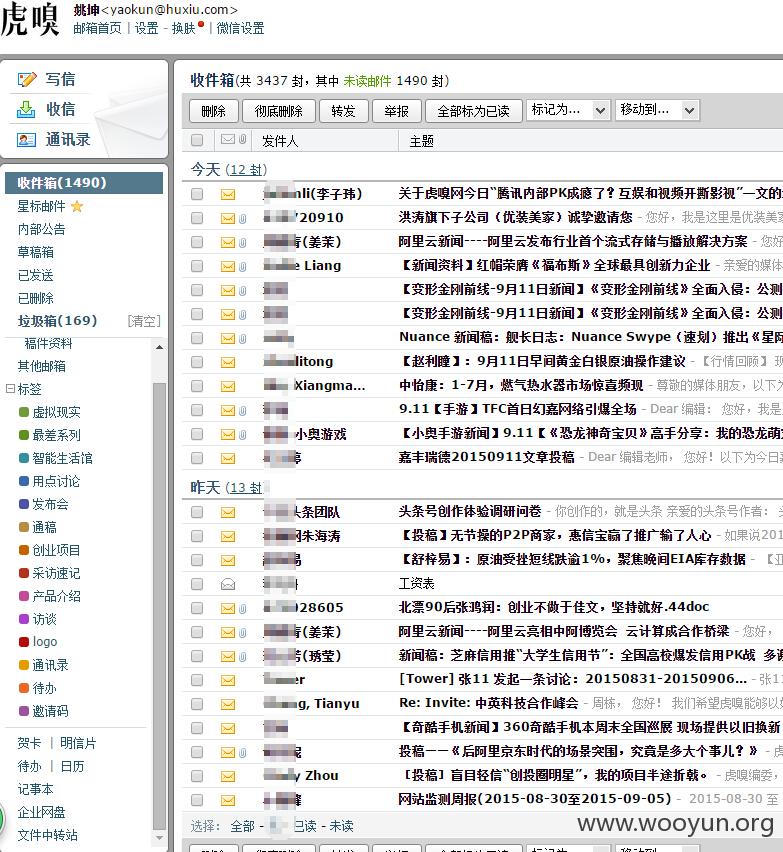Open the 已发送 folder
The height and width of the screenshot is (852, 783).
pos(36,275)
